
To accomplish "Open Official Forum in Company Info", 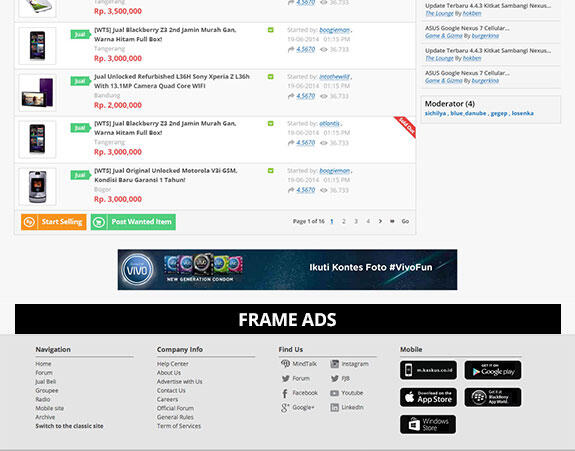I will (x=175, y=408).
